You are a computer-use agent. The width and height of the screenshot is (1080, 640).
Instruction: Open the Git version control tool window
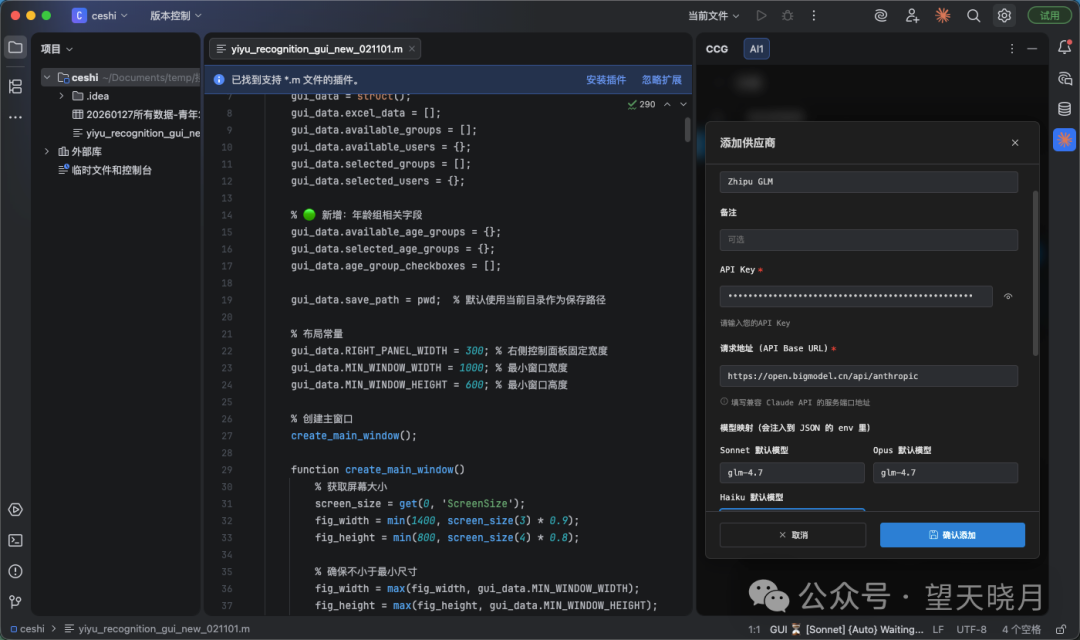tap(15, 601)
